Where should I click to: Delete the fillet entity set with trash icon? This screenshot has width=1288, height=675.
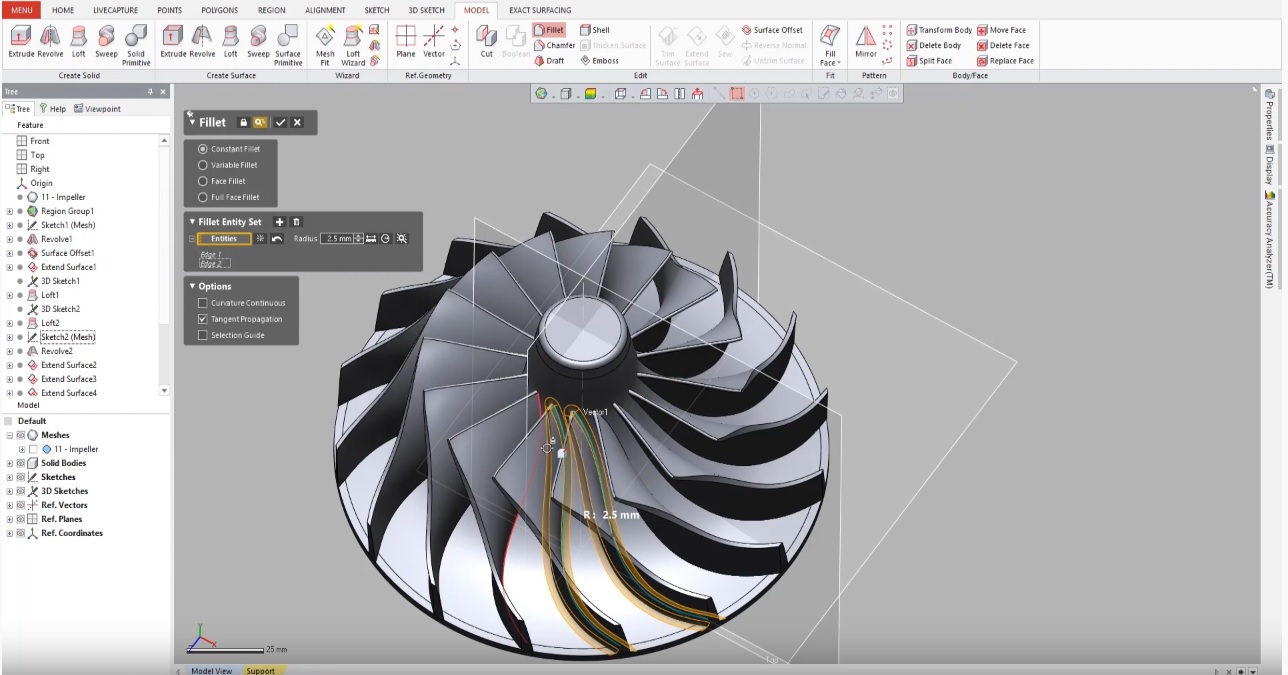point(296,222)
